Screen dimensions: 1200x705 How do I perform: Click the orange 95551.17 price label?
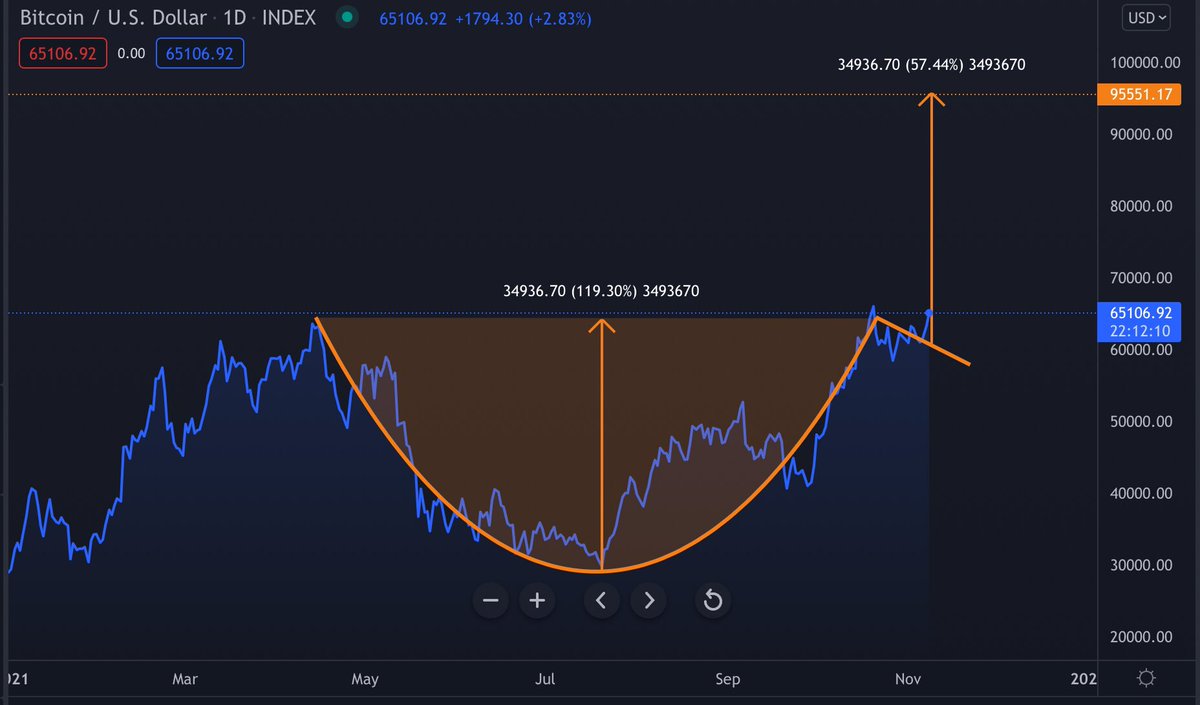1141,95
